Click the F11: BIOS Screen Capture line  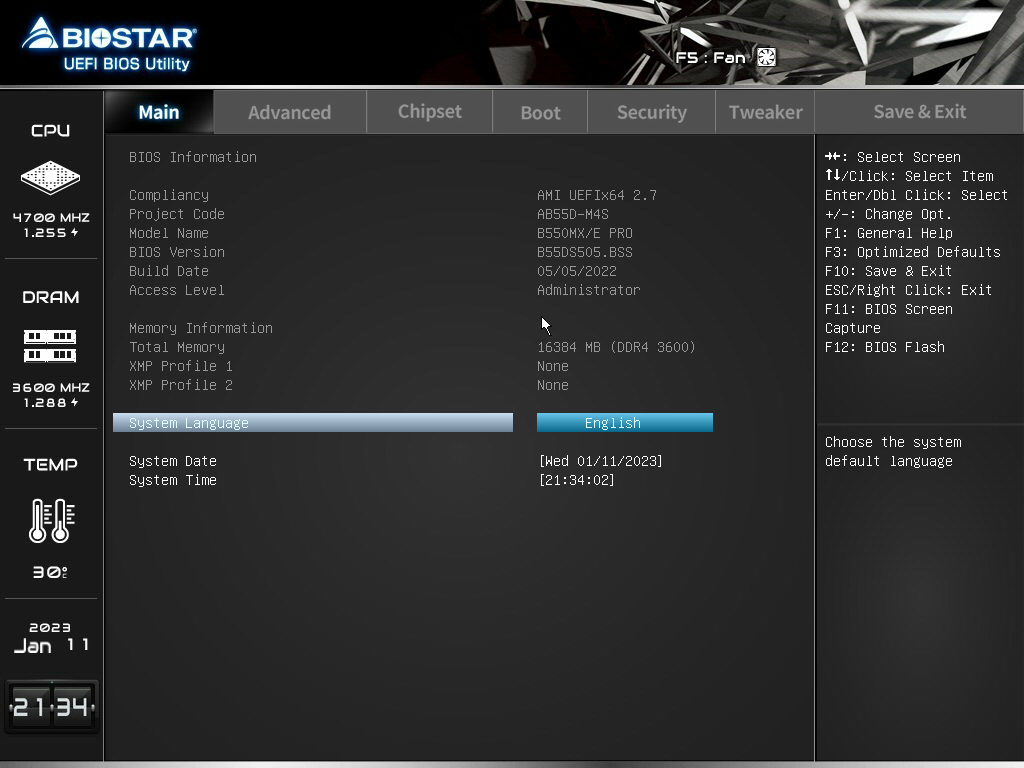(x=888, y=319)
